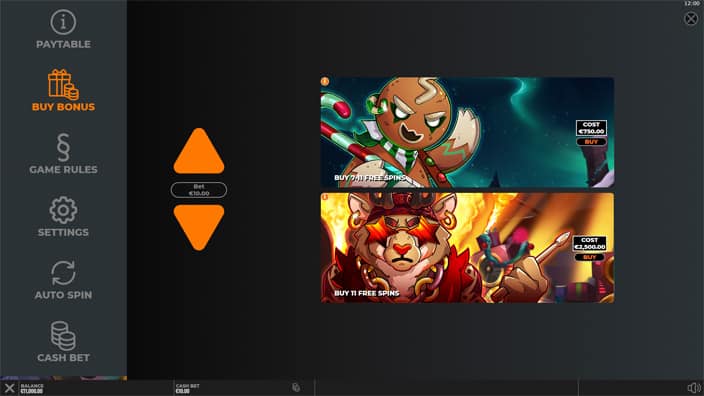Image resolution: width=704 pixels, height=396 pixels.
Task: Decrease bet with the orange down arrow
Action: [199, 227]
